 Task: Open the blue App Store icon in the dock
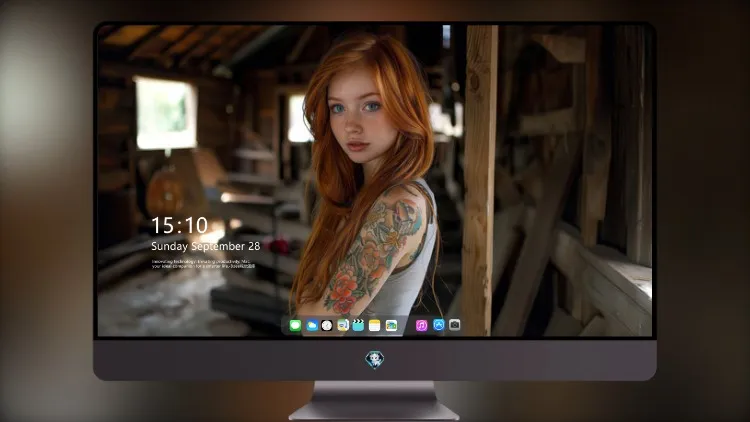click(439, 325)
